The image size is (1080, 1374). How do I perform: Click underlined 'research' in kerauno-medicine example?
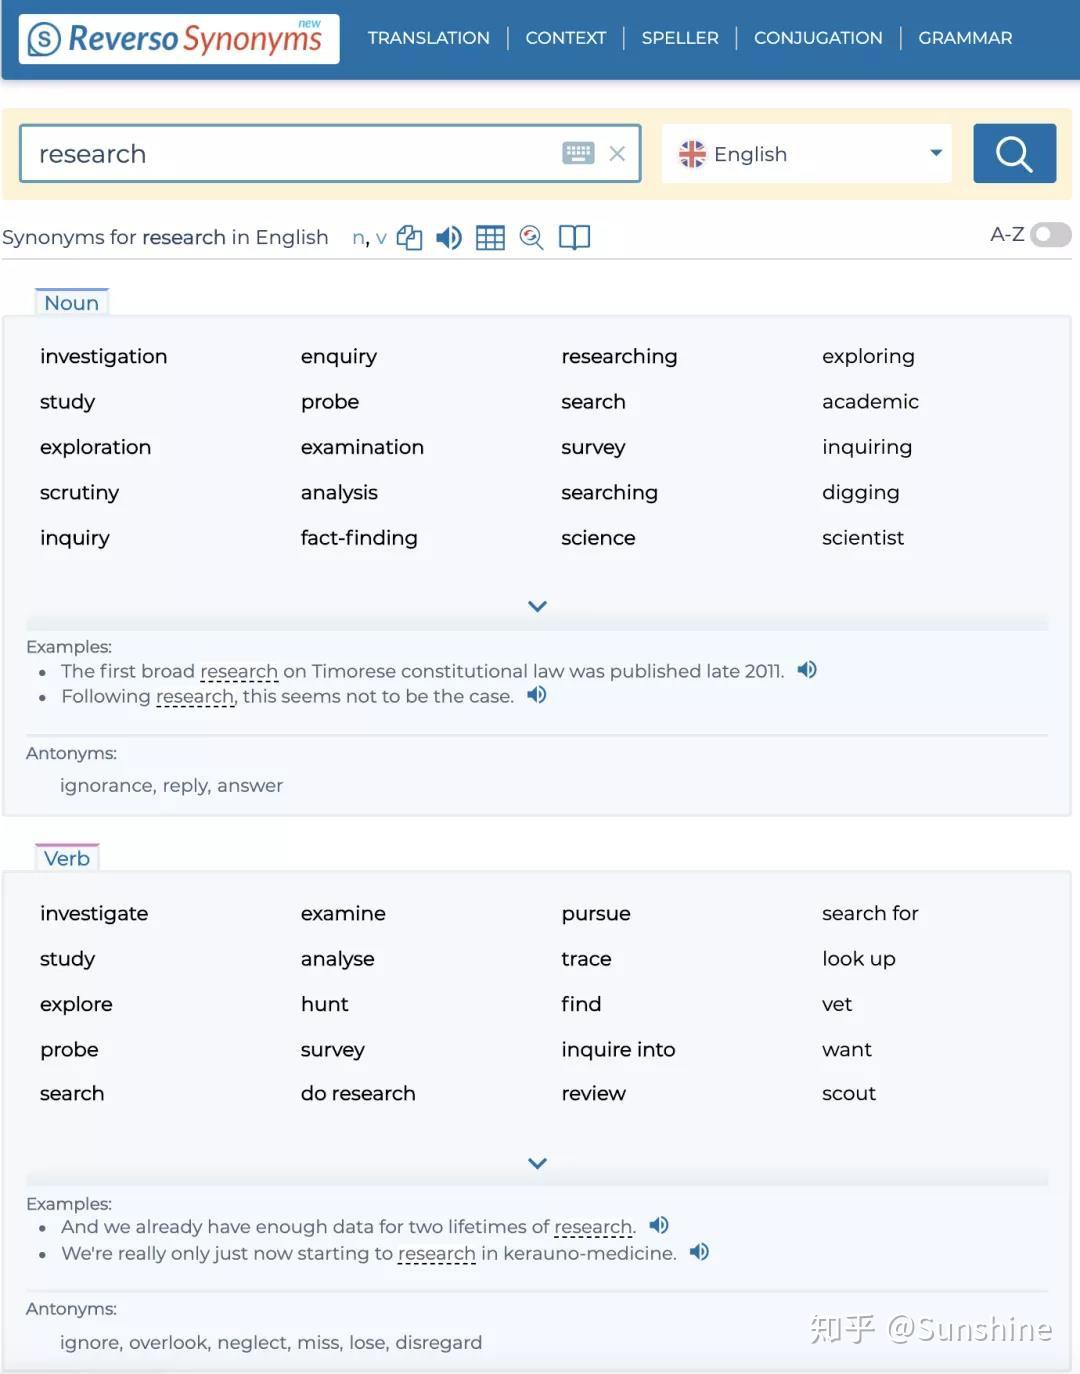point(437,1253)
